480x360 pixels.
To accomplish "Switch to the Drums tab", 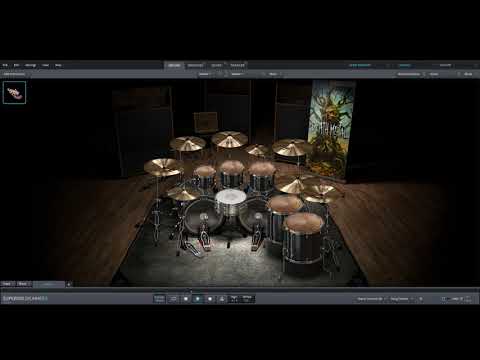I will click(x=174, y=65).
